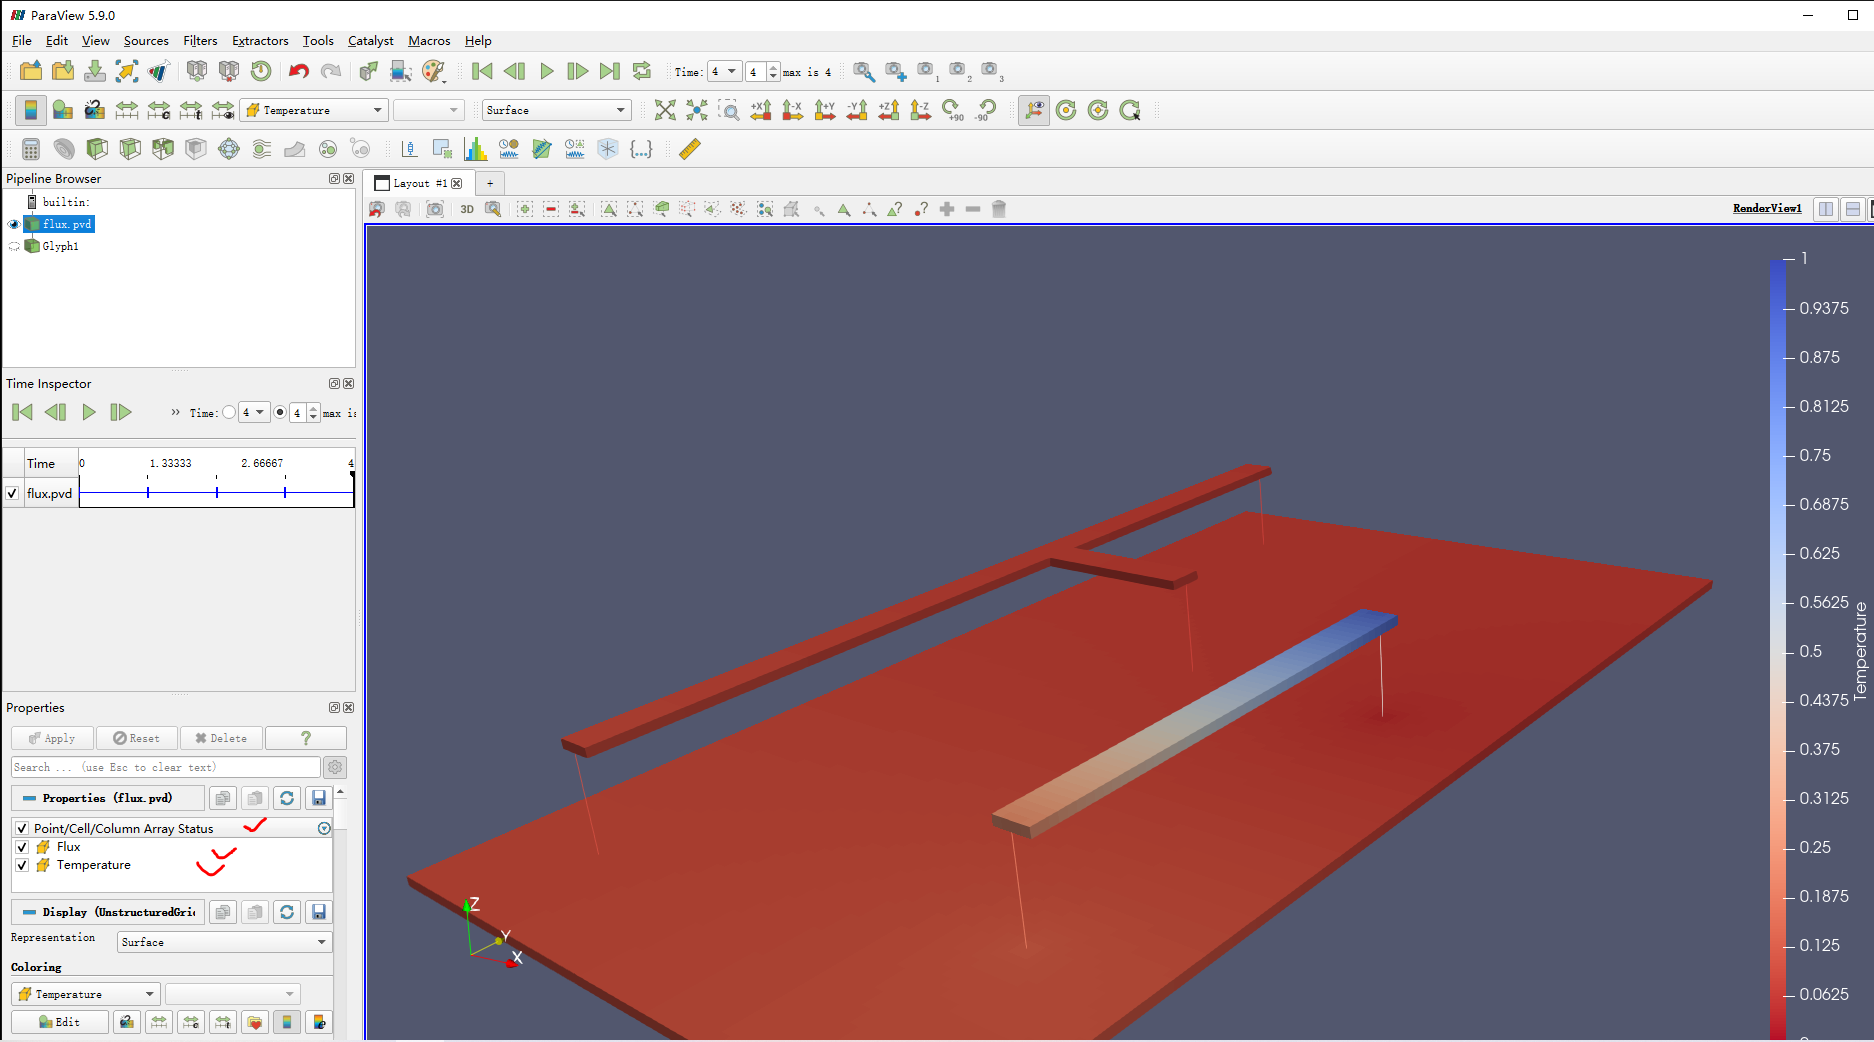
Task: Click the Properties search field
Action: [166, 767]
